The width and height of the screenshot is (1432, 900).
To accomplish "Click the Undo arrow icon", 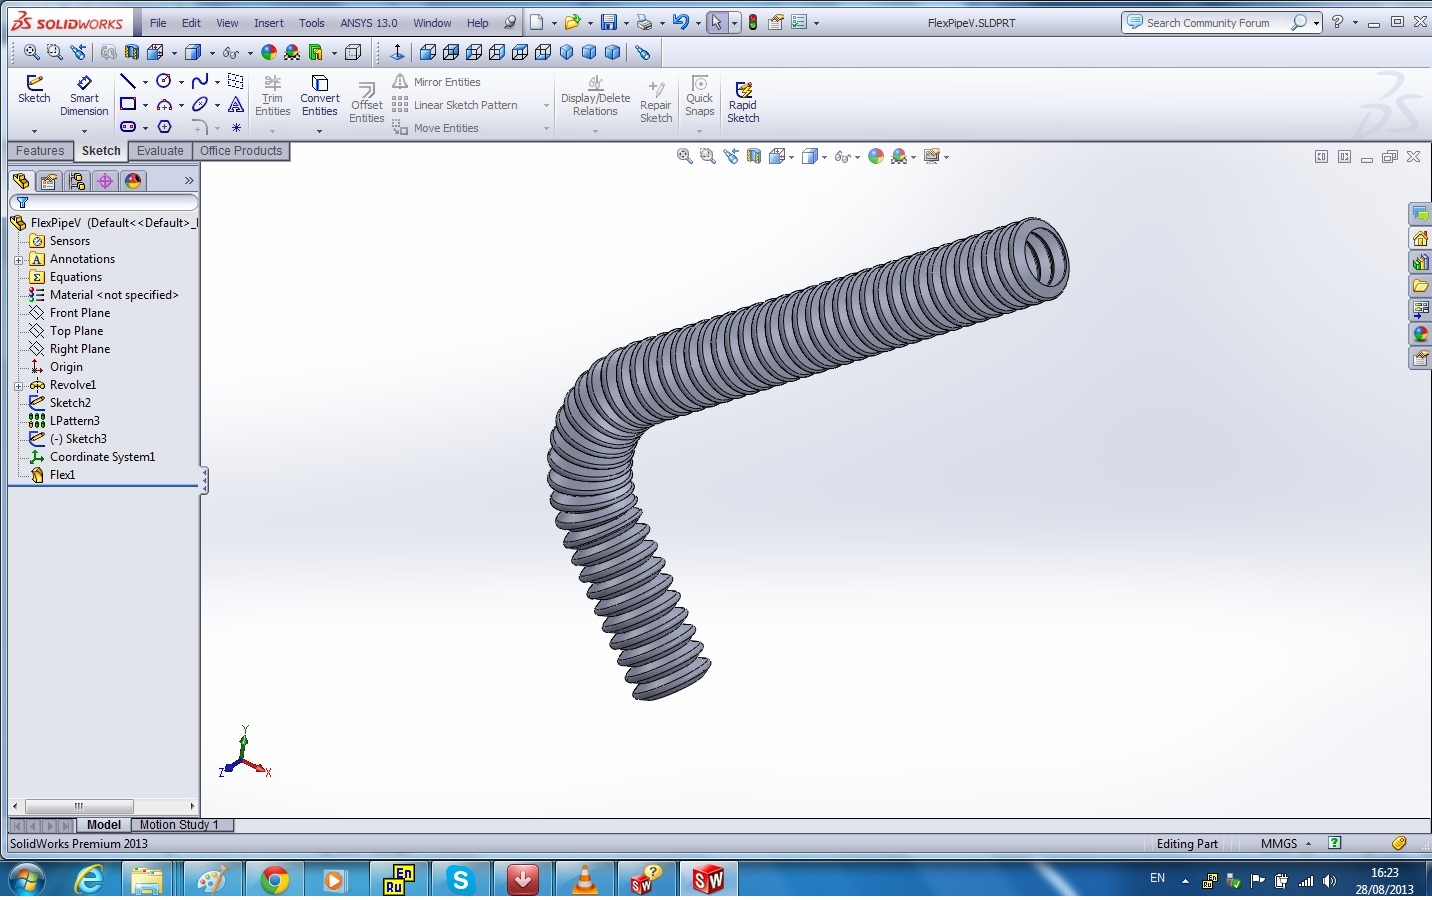I will click(681, 22).
